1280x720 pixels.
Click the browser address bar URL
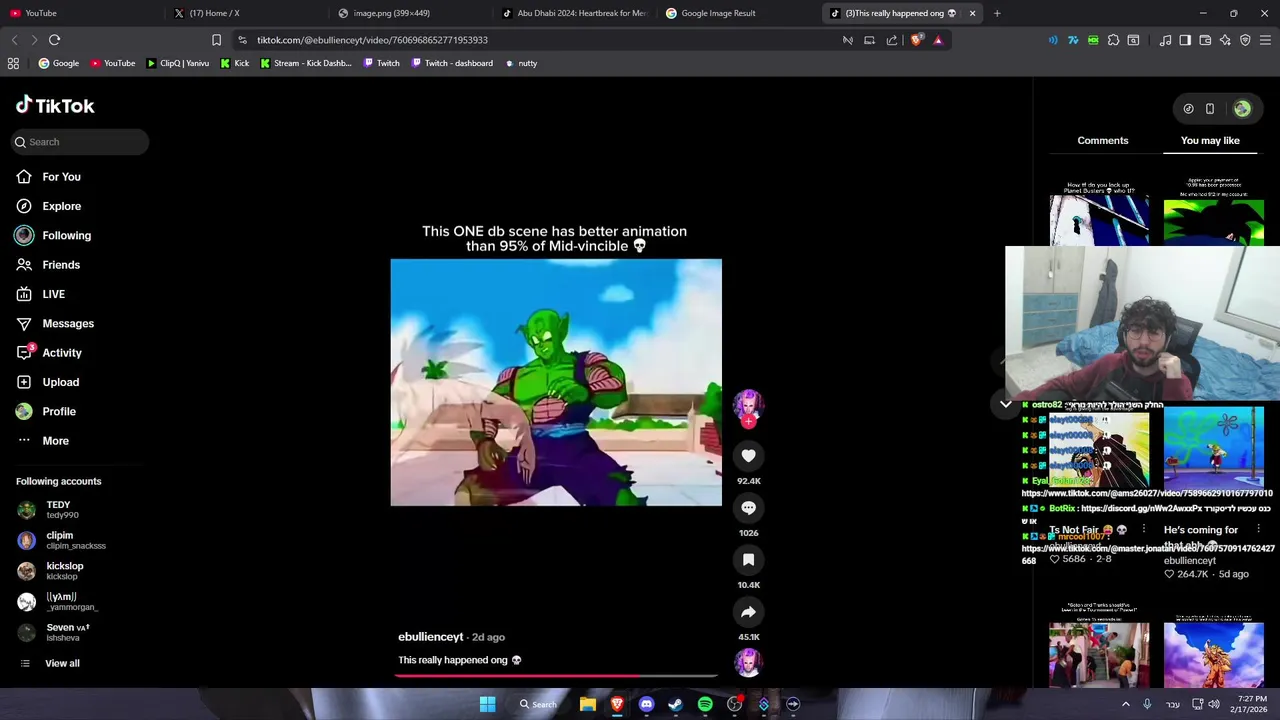coord(372,40)
